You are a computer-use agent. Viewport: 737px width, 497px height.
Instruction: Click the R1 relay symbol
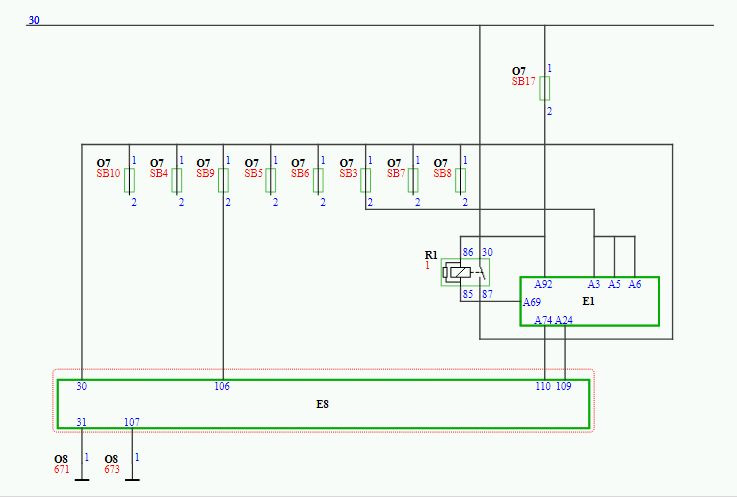pos(465,272)
